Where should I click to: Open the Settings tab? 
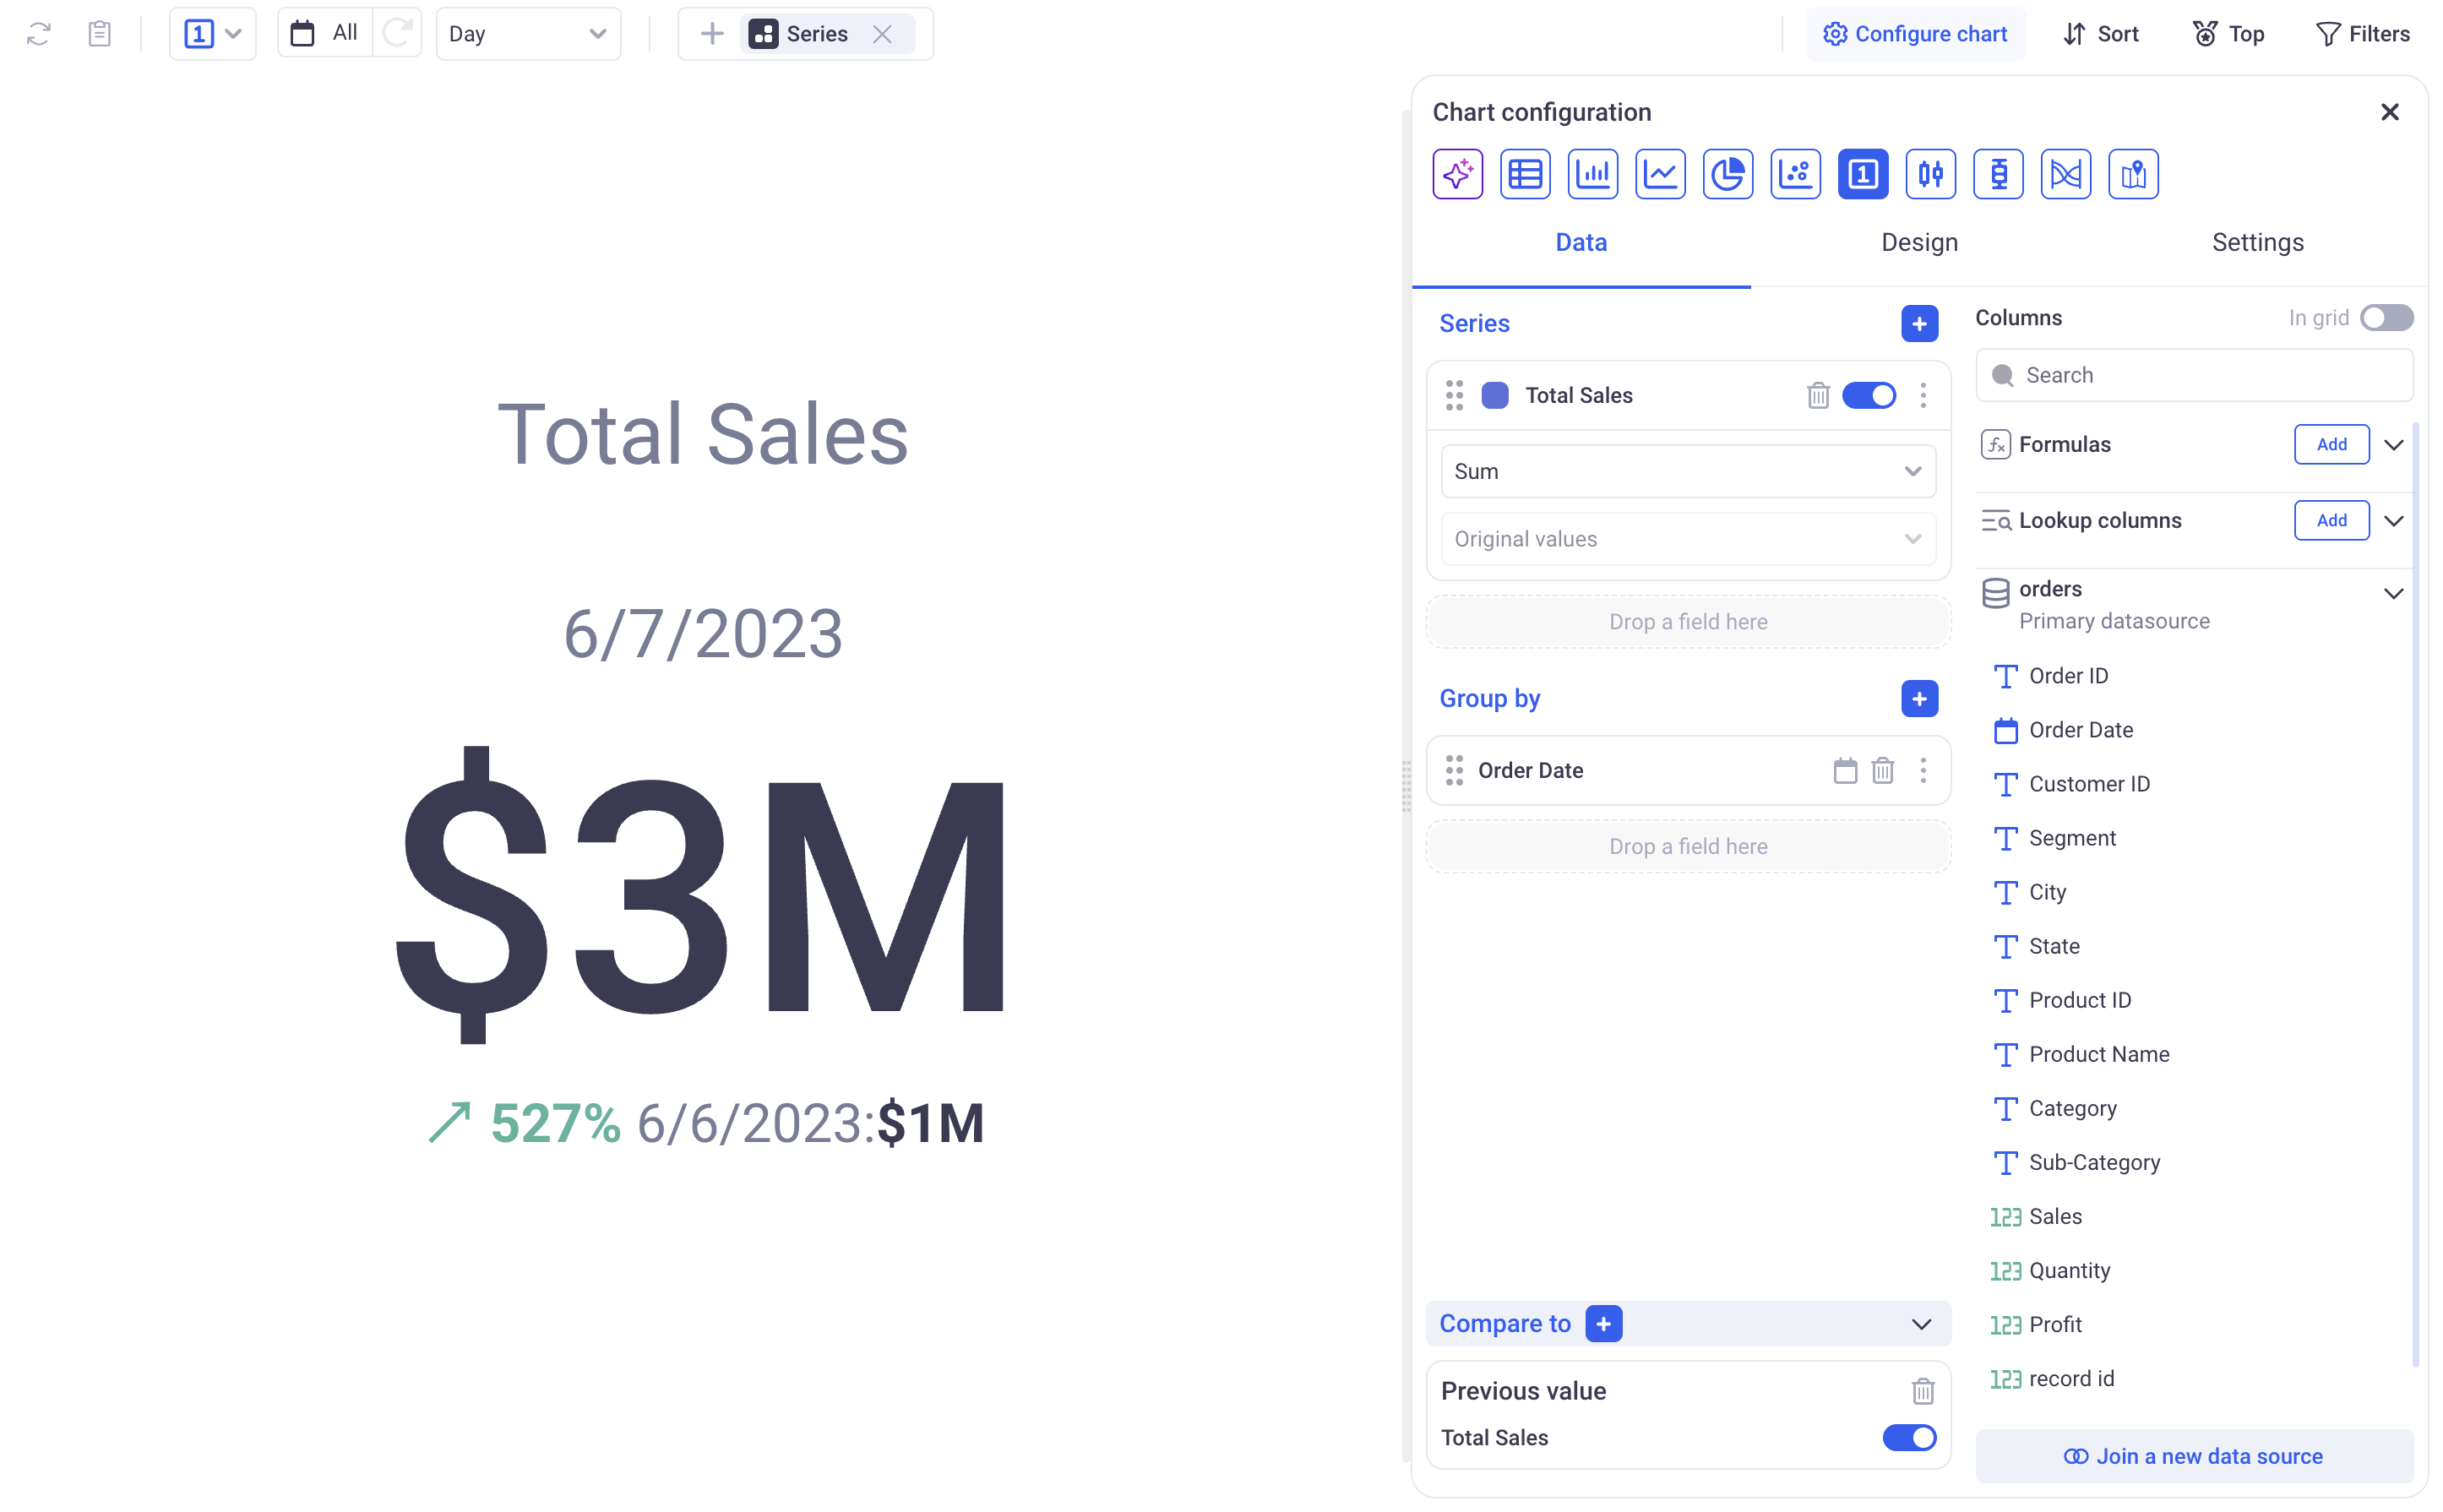(x=2256, y=242)
